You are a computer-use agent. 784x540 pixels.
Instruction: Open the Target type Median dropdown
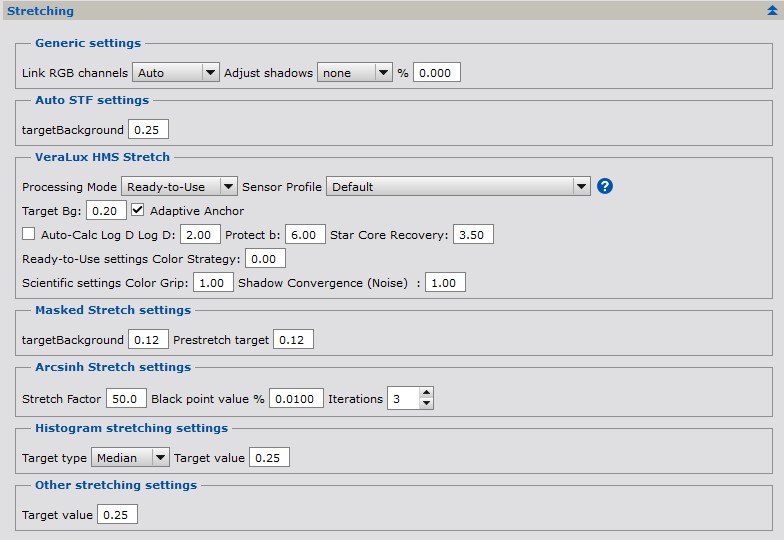[x=130, y=458]
